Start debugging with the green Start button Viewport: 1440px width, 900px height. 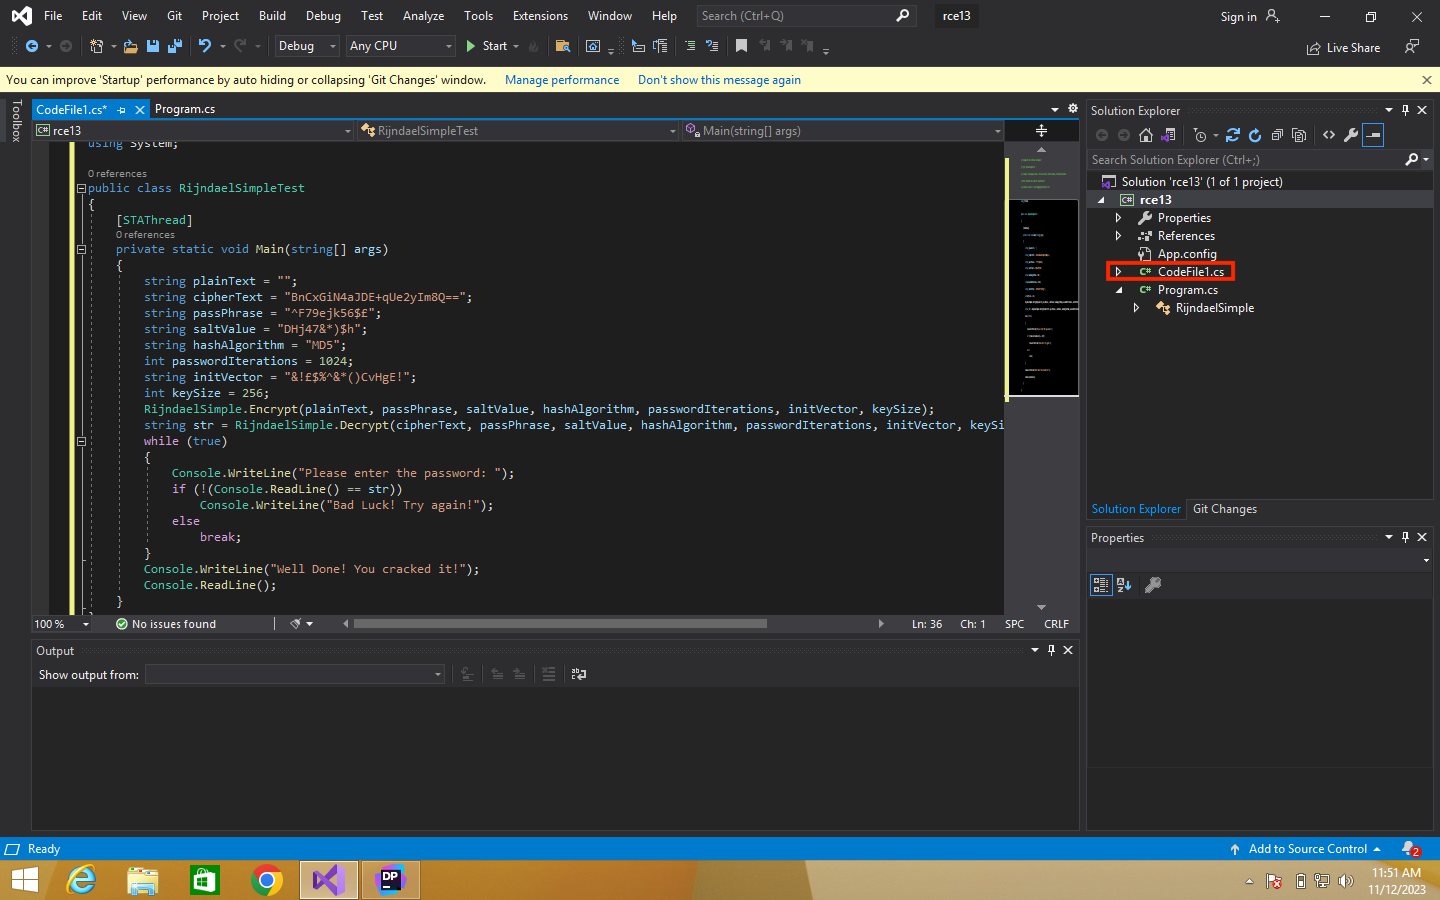point(487,46)
